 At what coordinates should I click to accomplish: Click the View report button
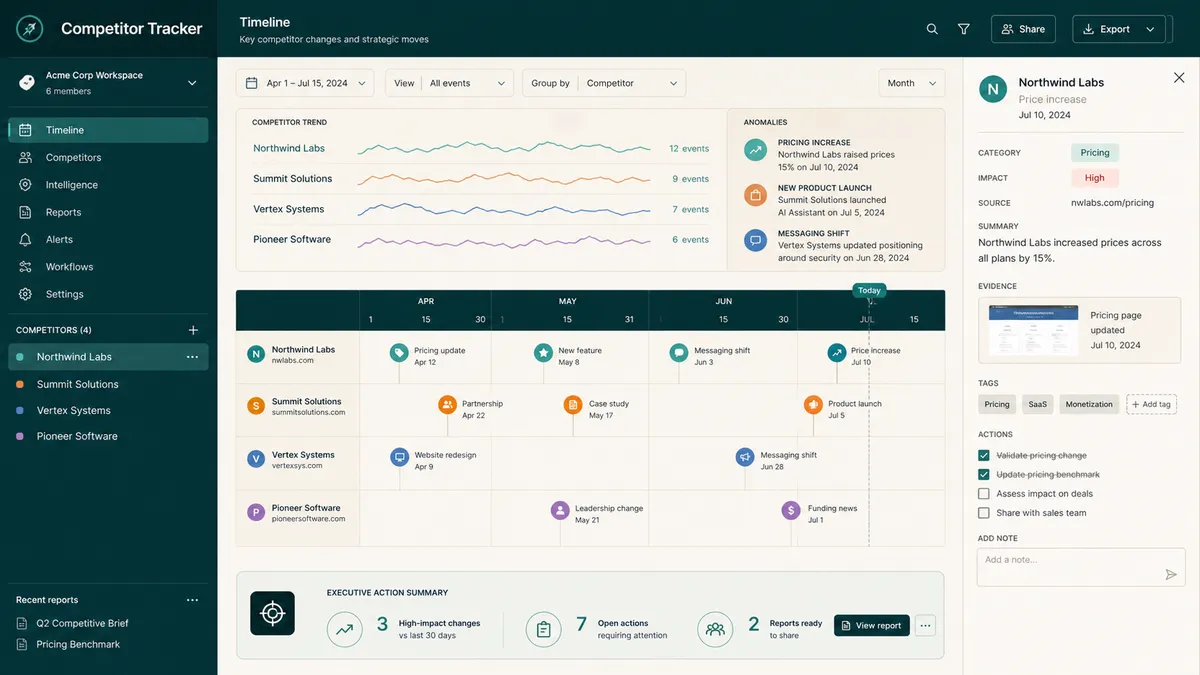pos(871,626)
